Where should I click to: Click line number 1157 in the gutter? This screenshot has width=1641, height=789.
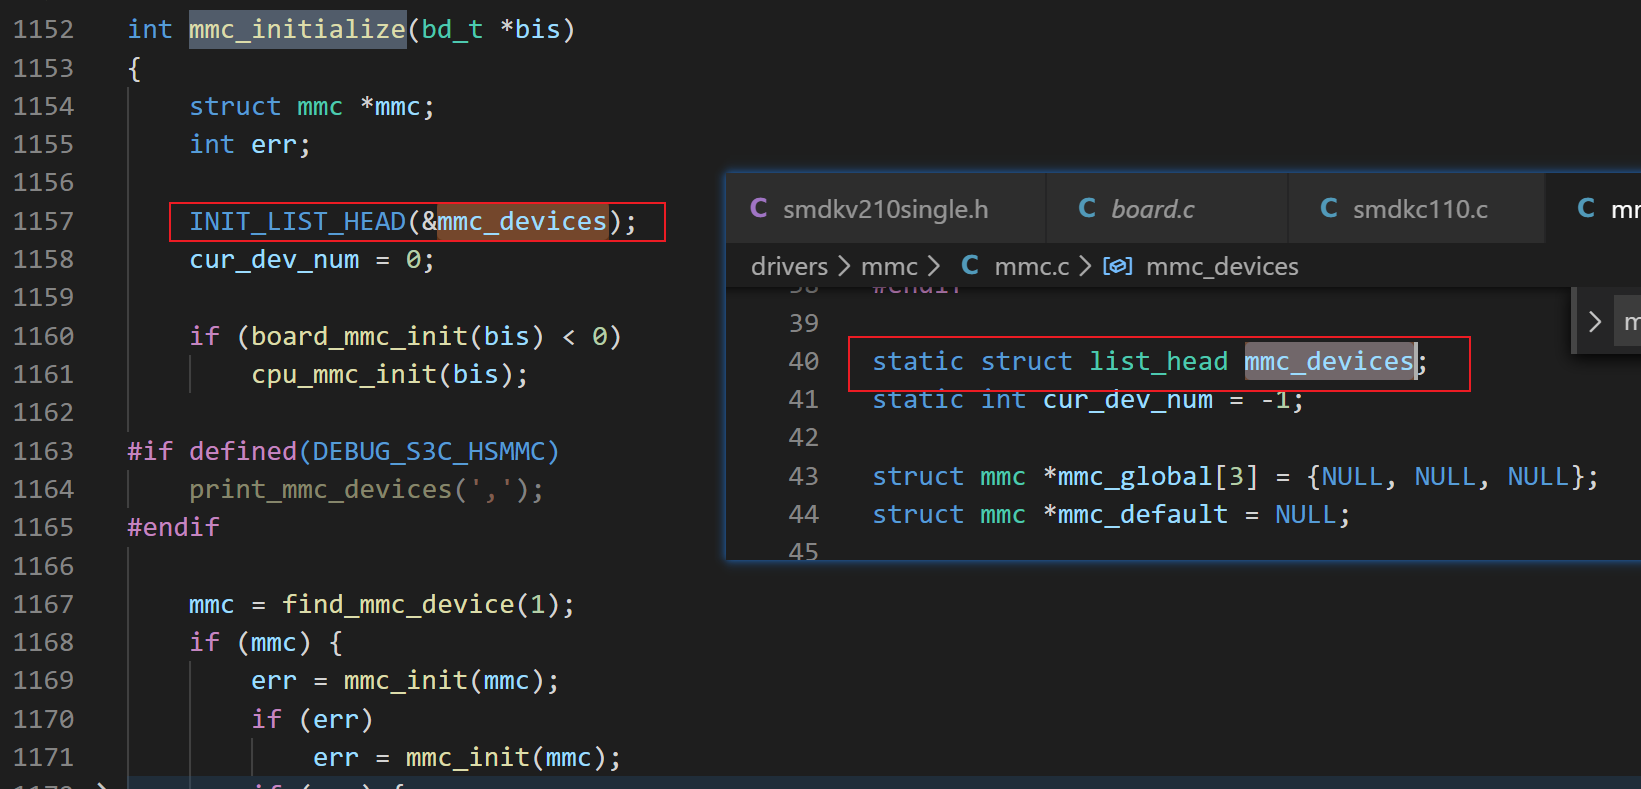point(43,221)
